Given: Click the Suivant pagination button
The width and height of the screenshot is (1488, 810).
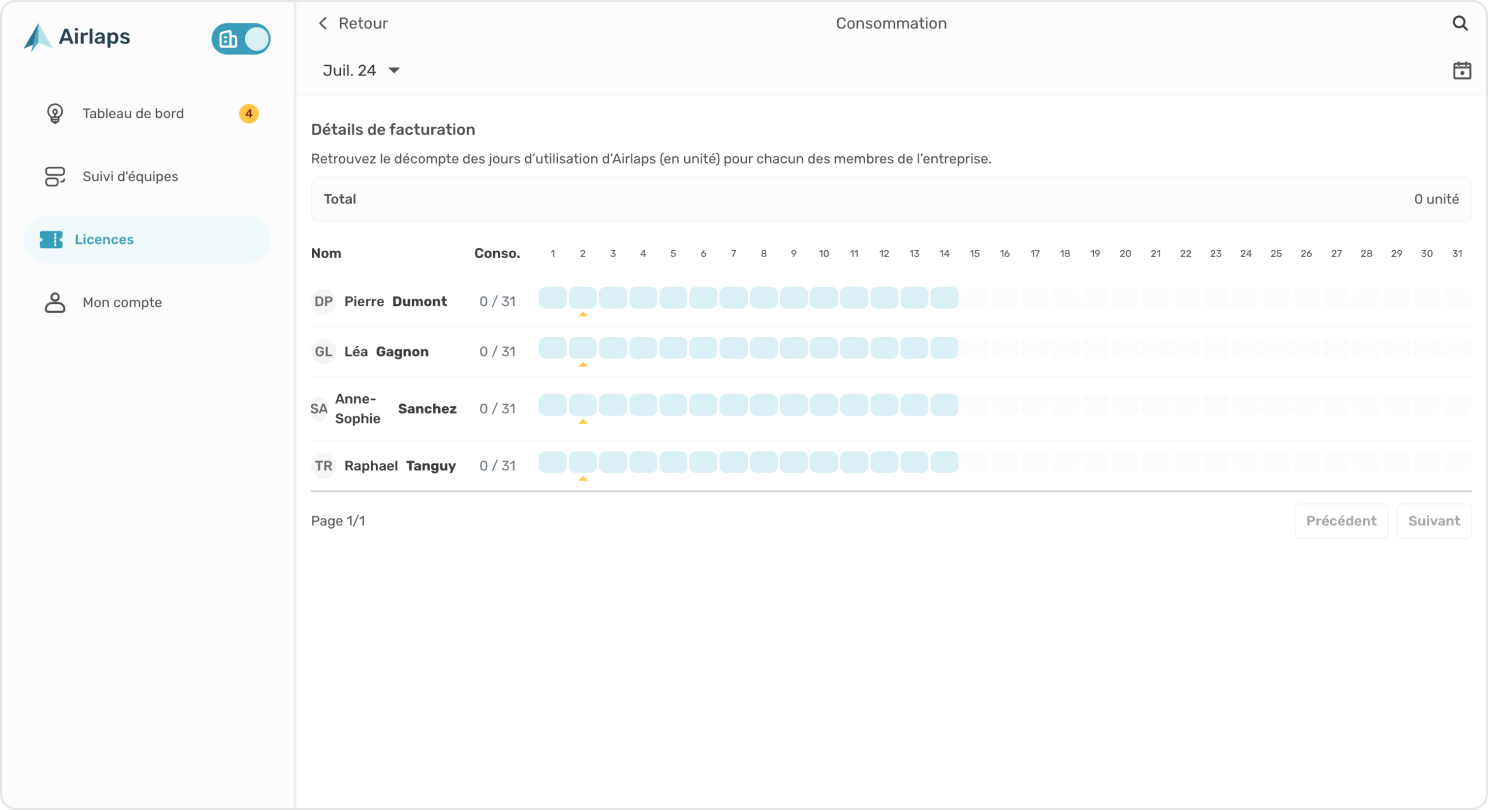Looking at the screenshot, I should click(1434, 521).
